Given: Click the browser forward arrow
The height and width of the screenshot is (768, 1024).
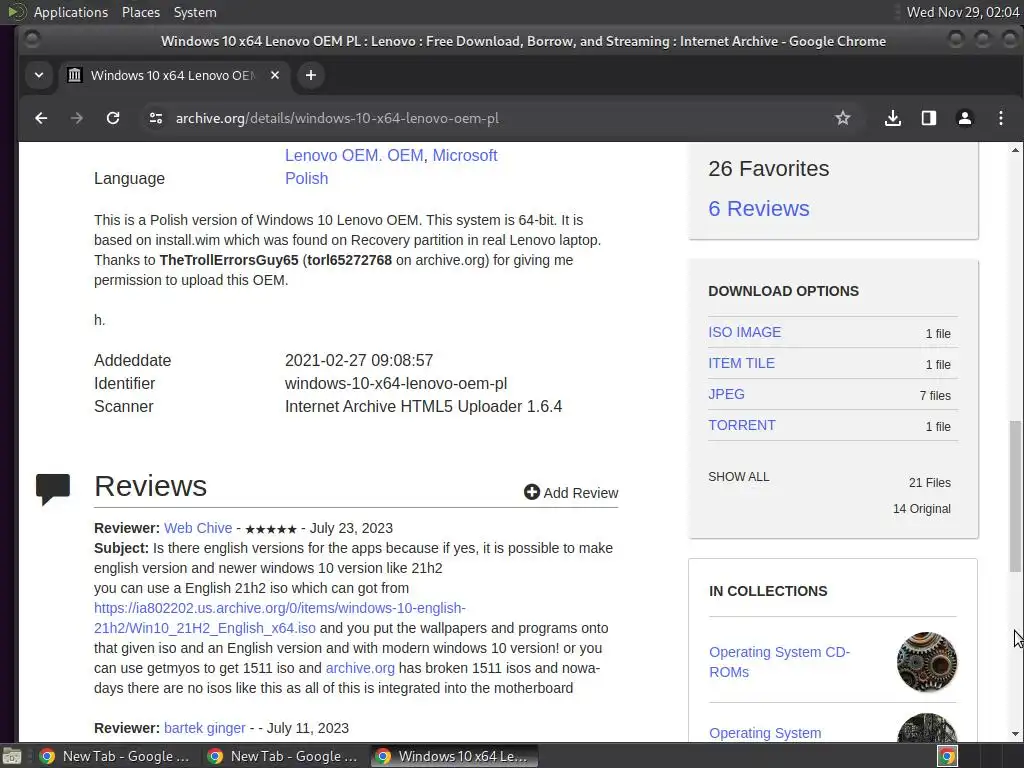Looking at the screenshot, I should point(77,118).
